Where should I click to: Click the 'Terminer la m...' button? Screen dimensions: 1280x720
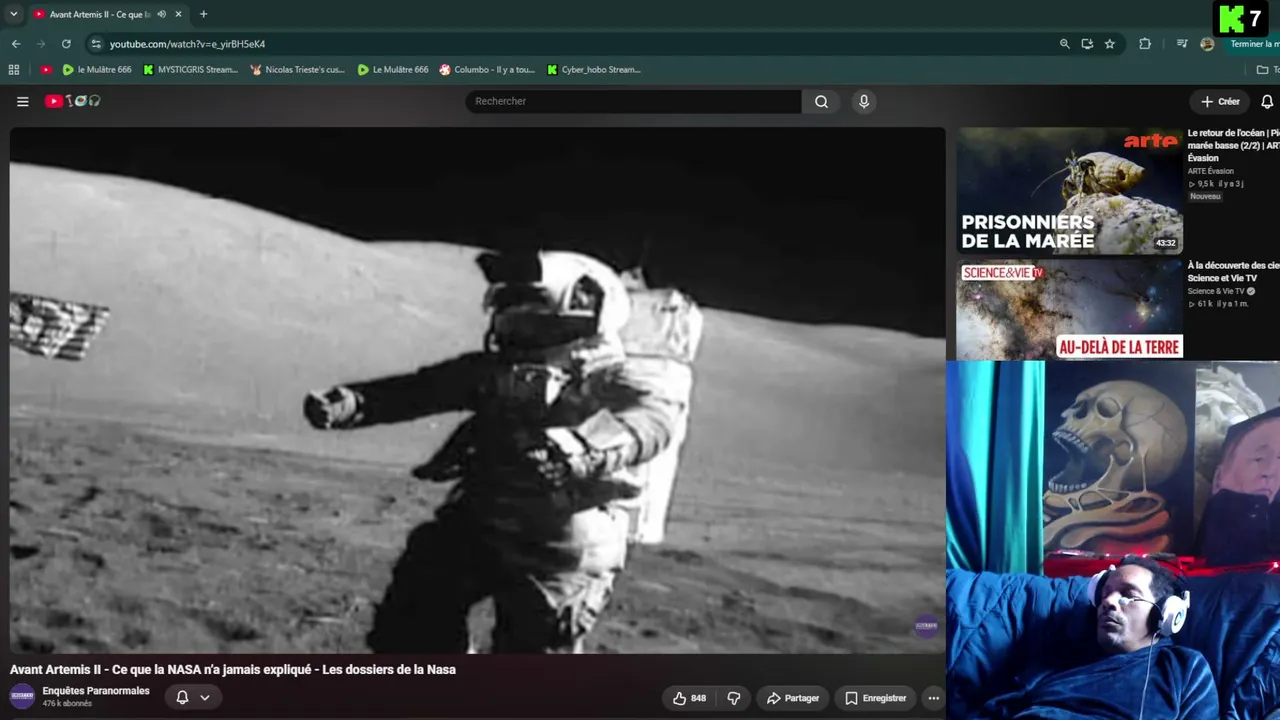[x=1254, y=44]
